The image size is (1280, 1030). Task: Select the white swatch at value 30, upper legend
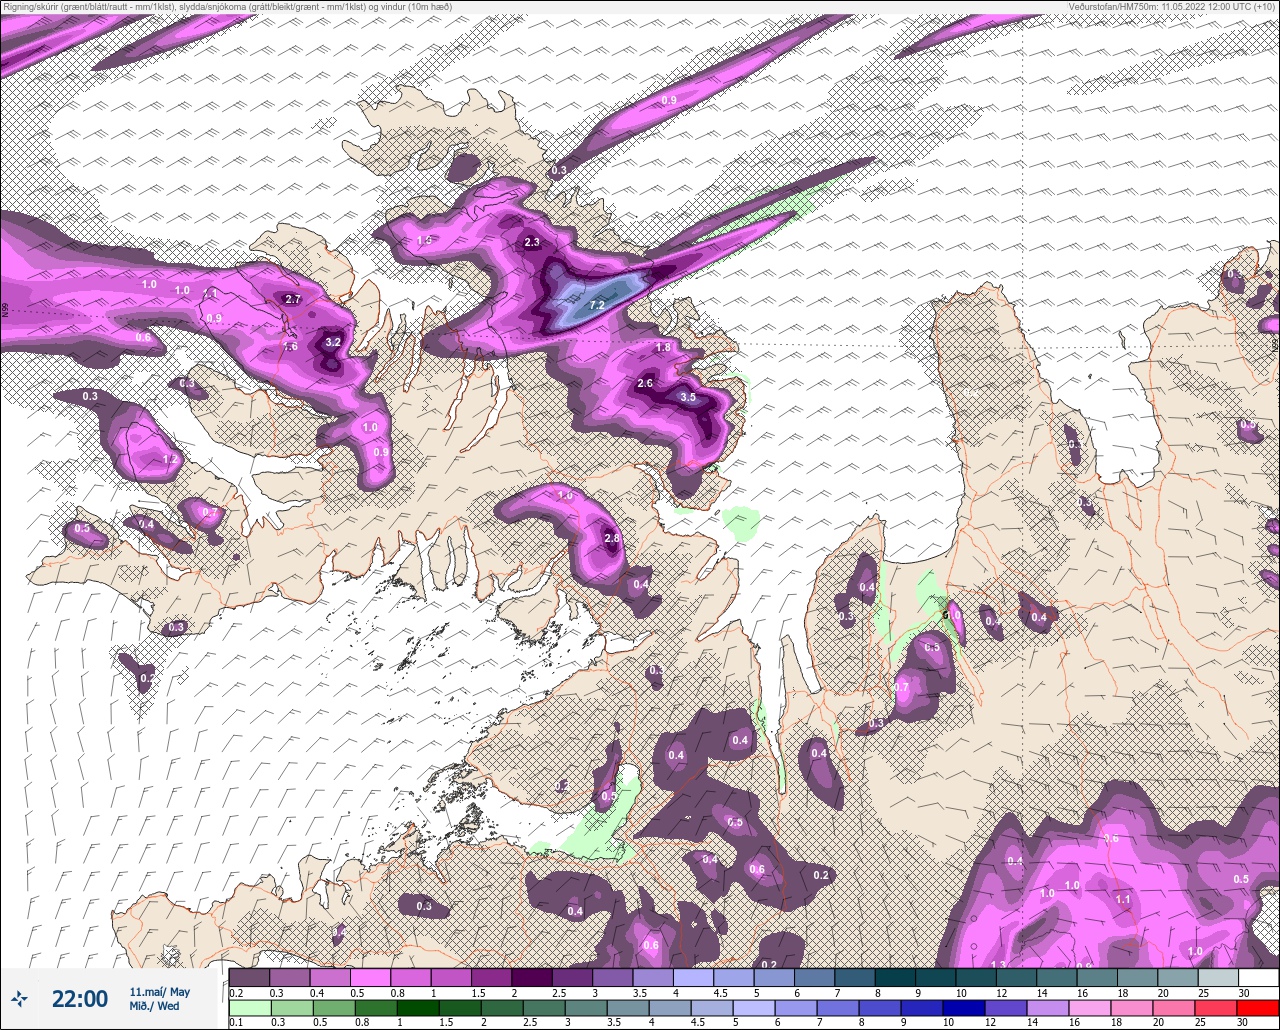[x=1259, y=977]
